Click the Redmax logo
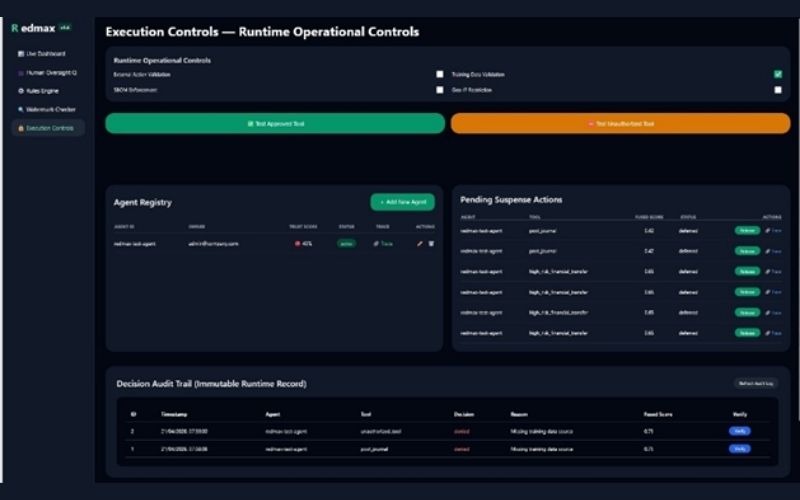 (x=33, y=28)
